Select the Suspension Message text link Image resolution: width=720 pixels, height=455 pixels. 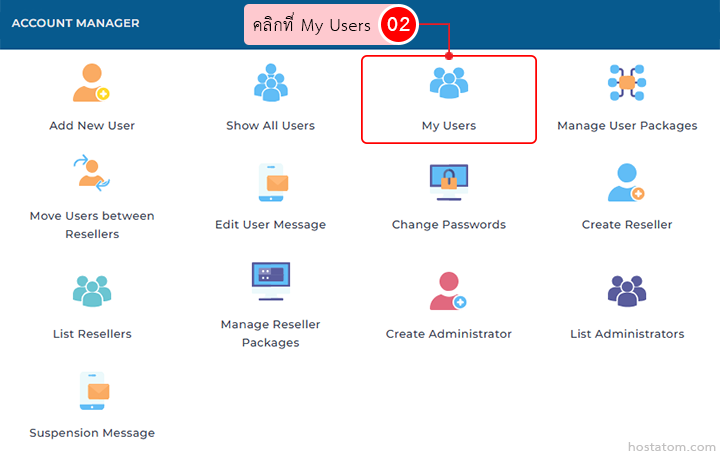point(92,433)
